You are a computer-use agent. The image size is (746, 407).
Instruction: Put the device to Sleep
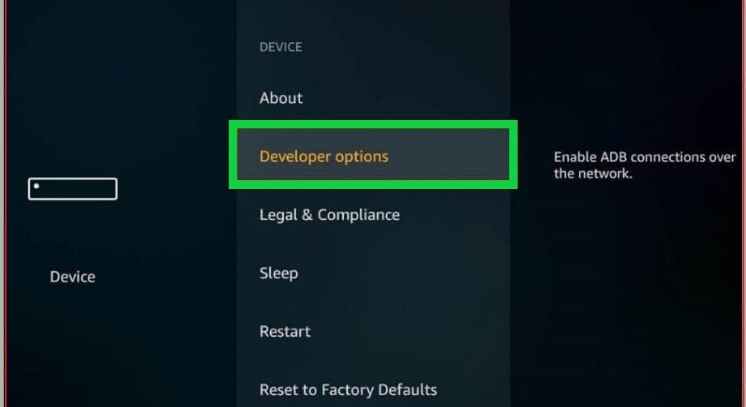tap(279, 273)
